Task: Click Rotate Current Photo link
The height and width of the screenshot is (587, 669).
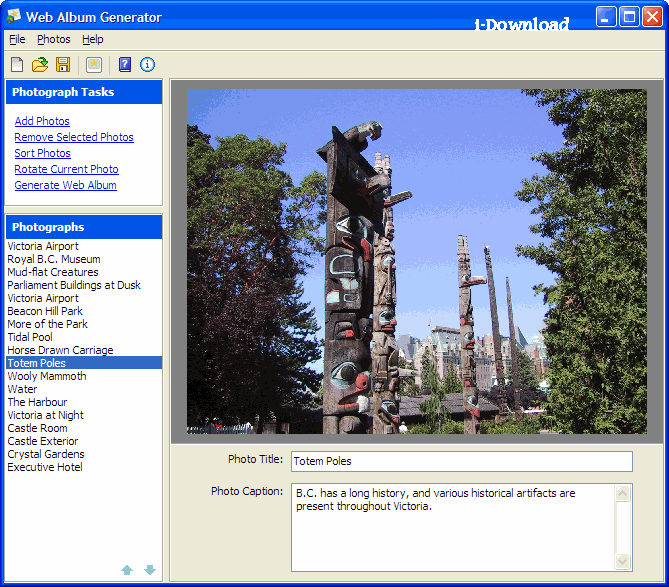Action: 66,169
